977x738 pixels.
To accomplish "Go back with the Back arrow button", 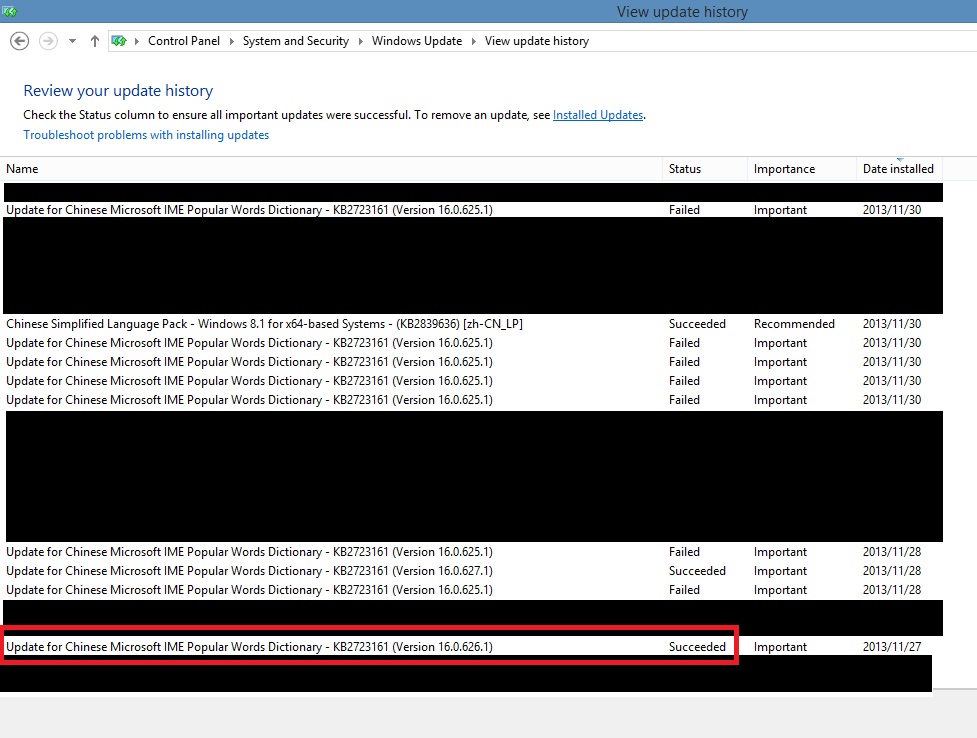I will [x=19, y=41].
